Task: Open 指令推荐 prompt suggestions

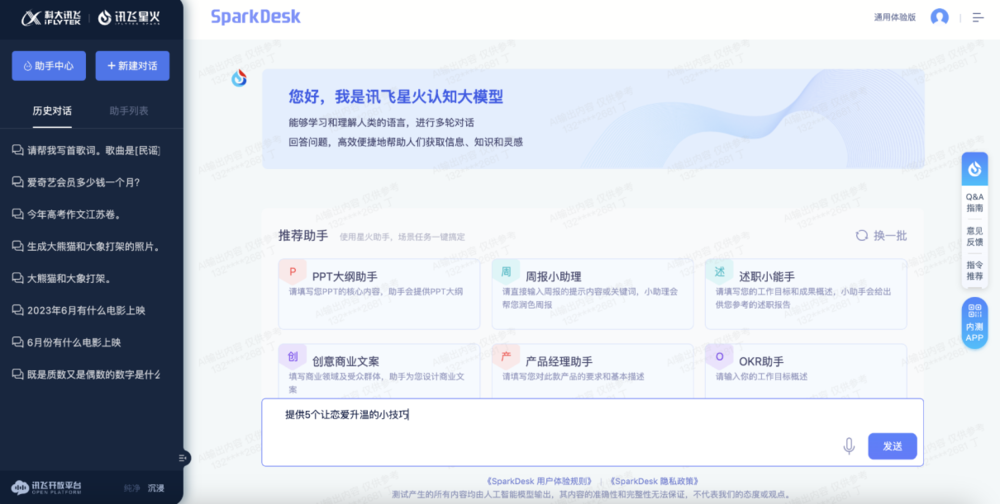Action: [974, 271]
